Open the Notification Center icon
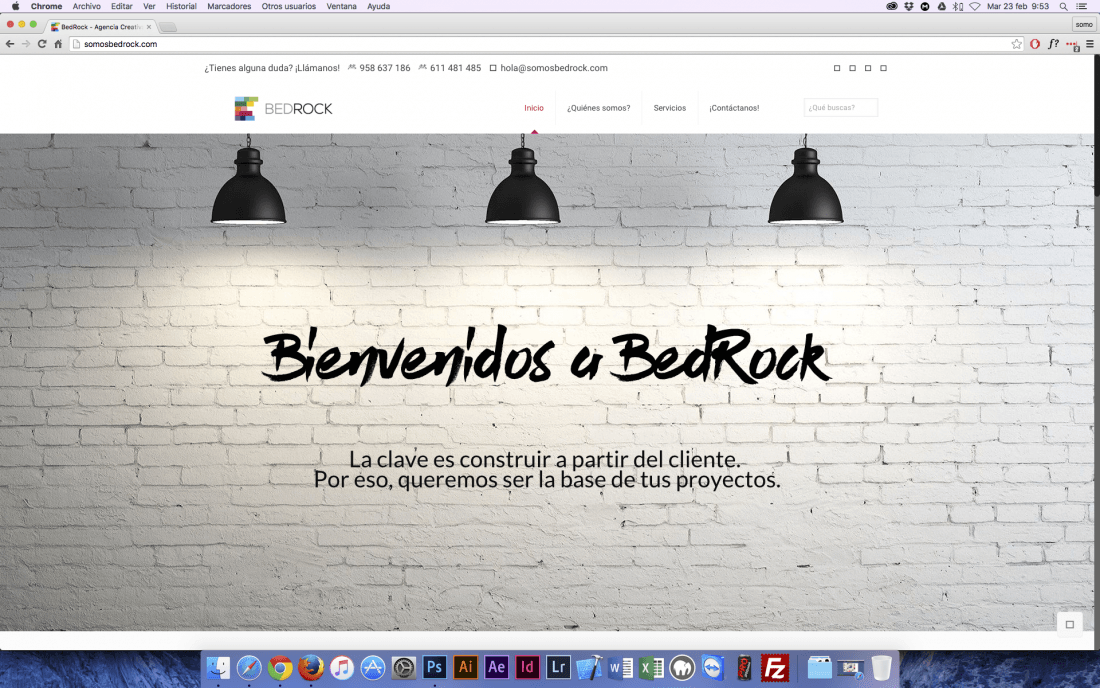The width and height of the screenshot is (1100, 688). tap(1082, 6)
